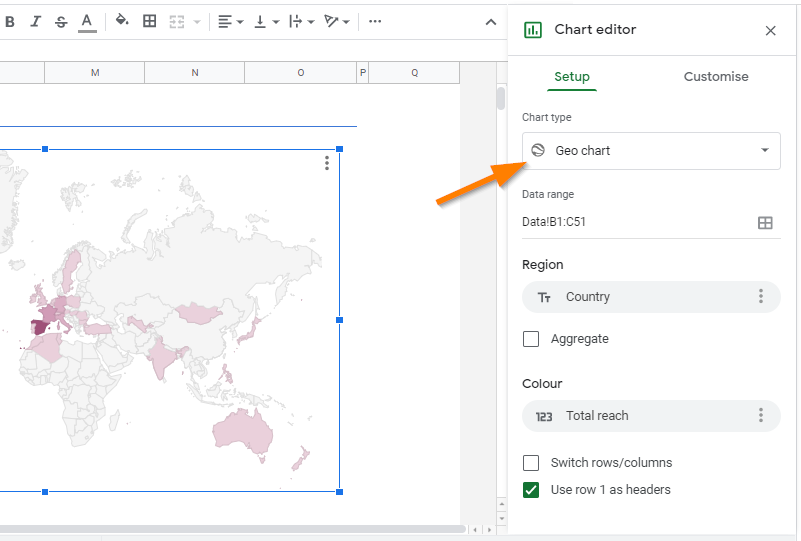
Task: Expand the horizontal align dropdown
Action: [x=231, y=21]
